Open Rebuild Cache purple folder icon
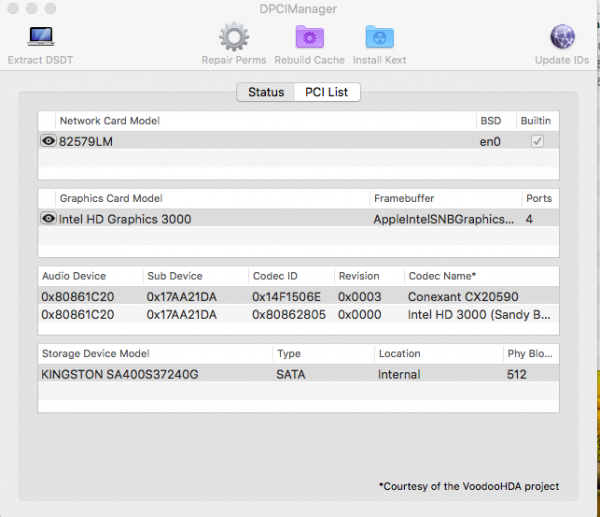The height and width of the screenshot is (517, 600). [310, 37]
